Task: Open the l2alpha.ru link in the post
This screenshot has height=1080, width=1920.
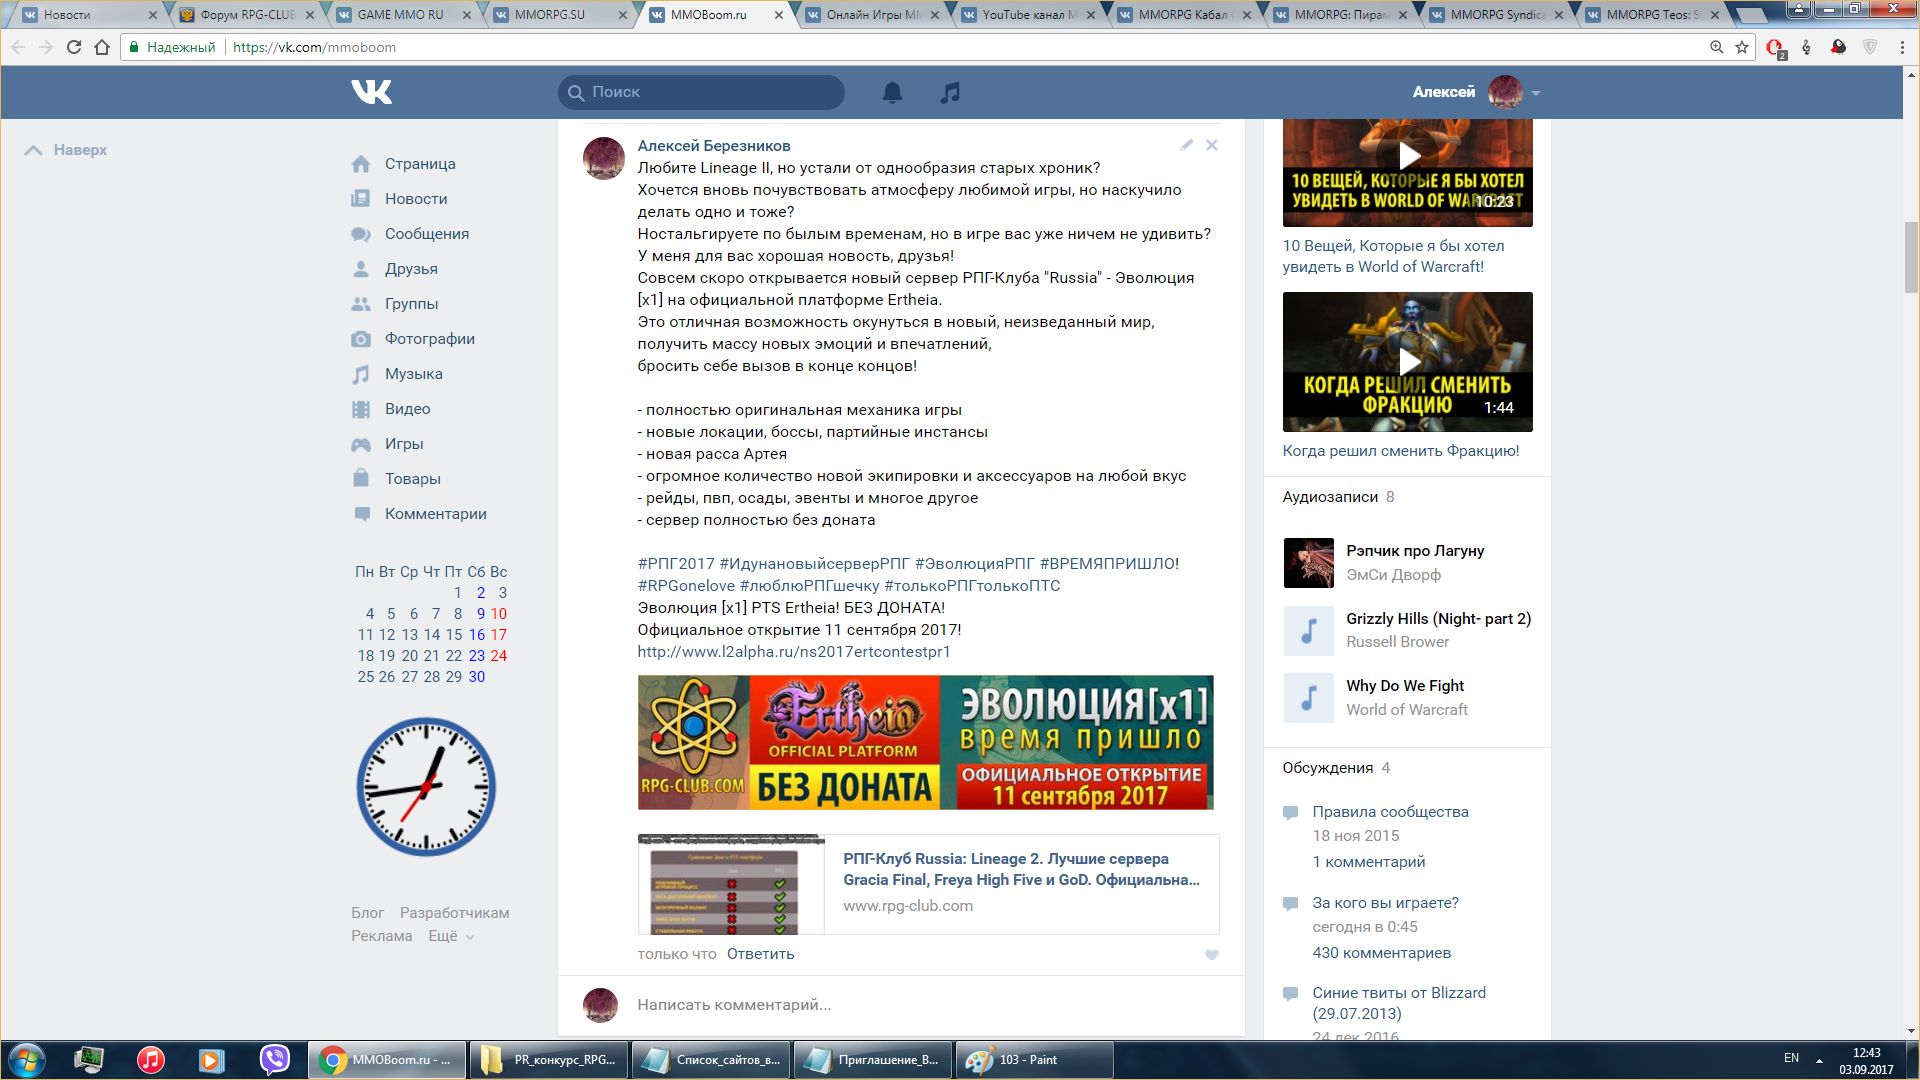Action: click(x=794, y=652)
